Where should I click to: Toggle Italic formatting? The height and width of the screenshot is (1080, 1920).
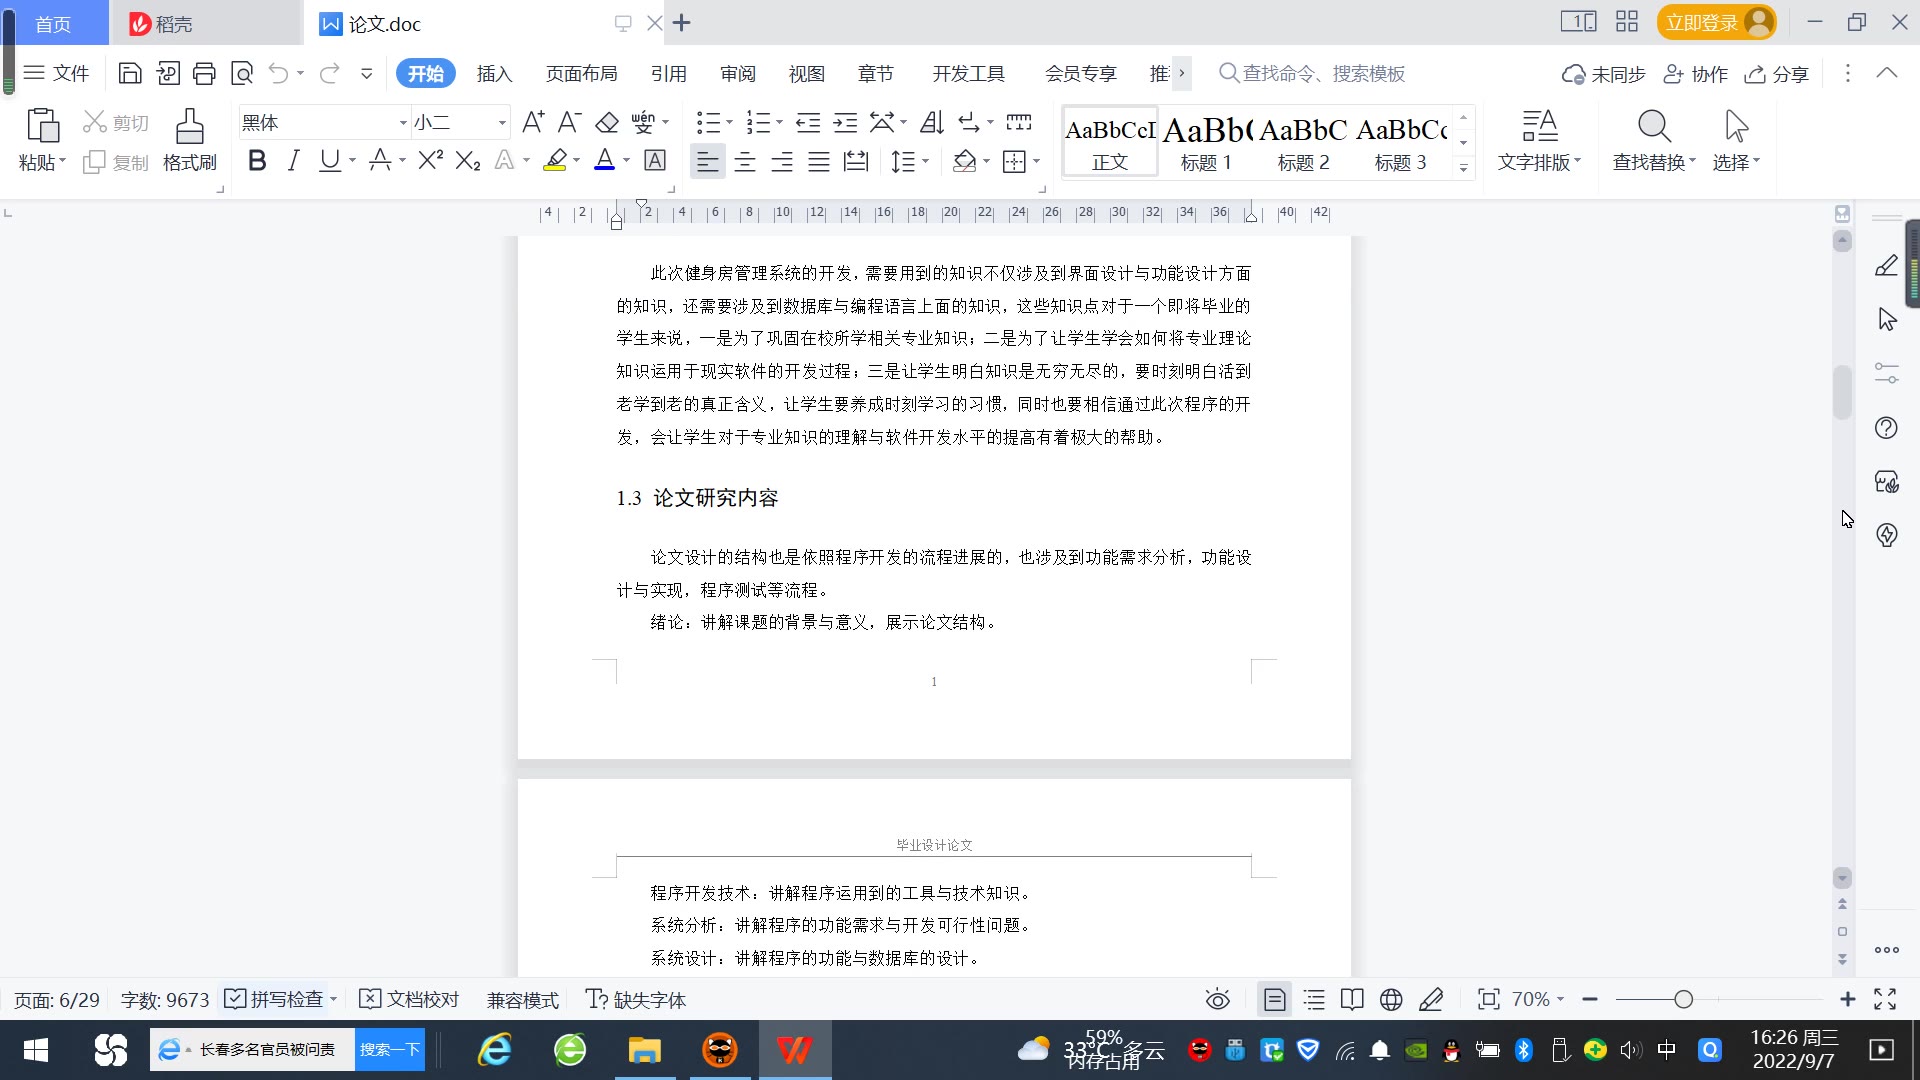293,161
